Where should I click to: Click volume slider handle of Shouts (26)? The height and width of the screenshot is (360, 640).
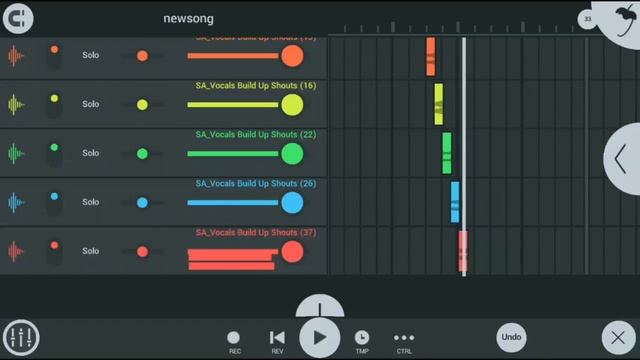point(292,202)
